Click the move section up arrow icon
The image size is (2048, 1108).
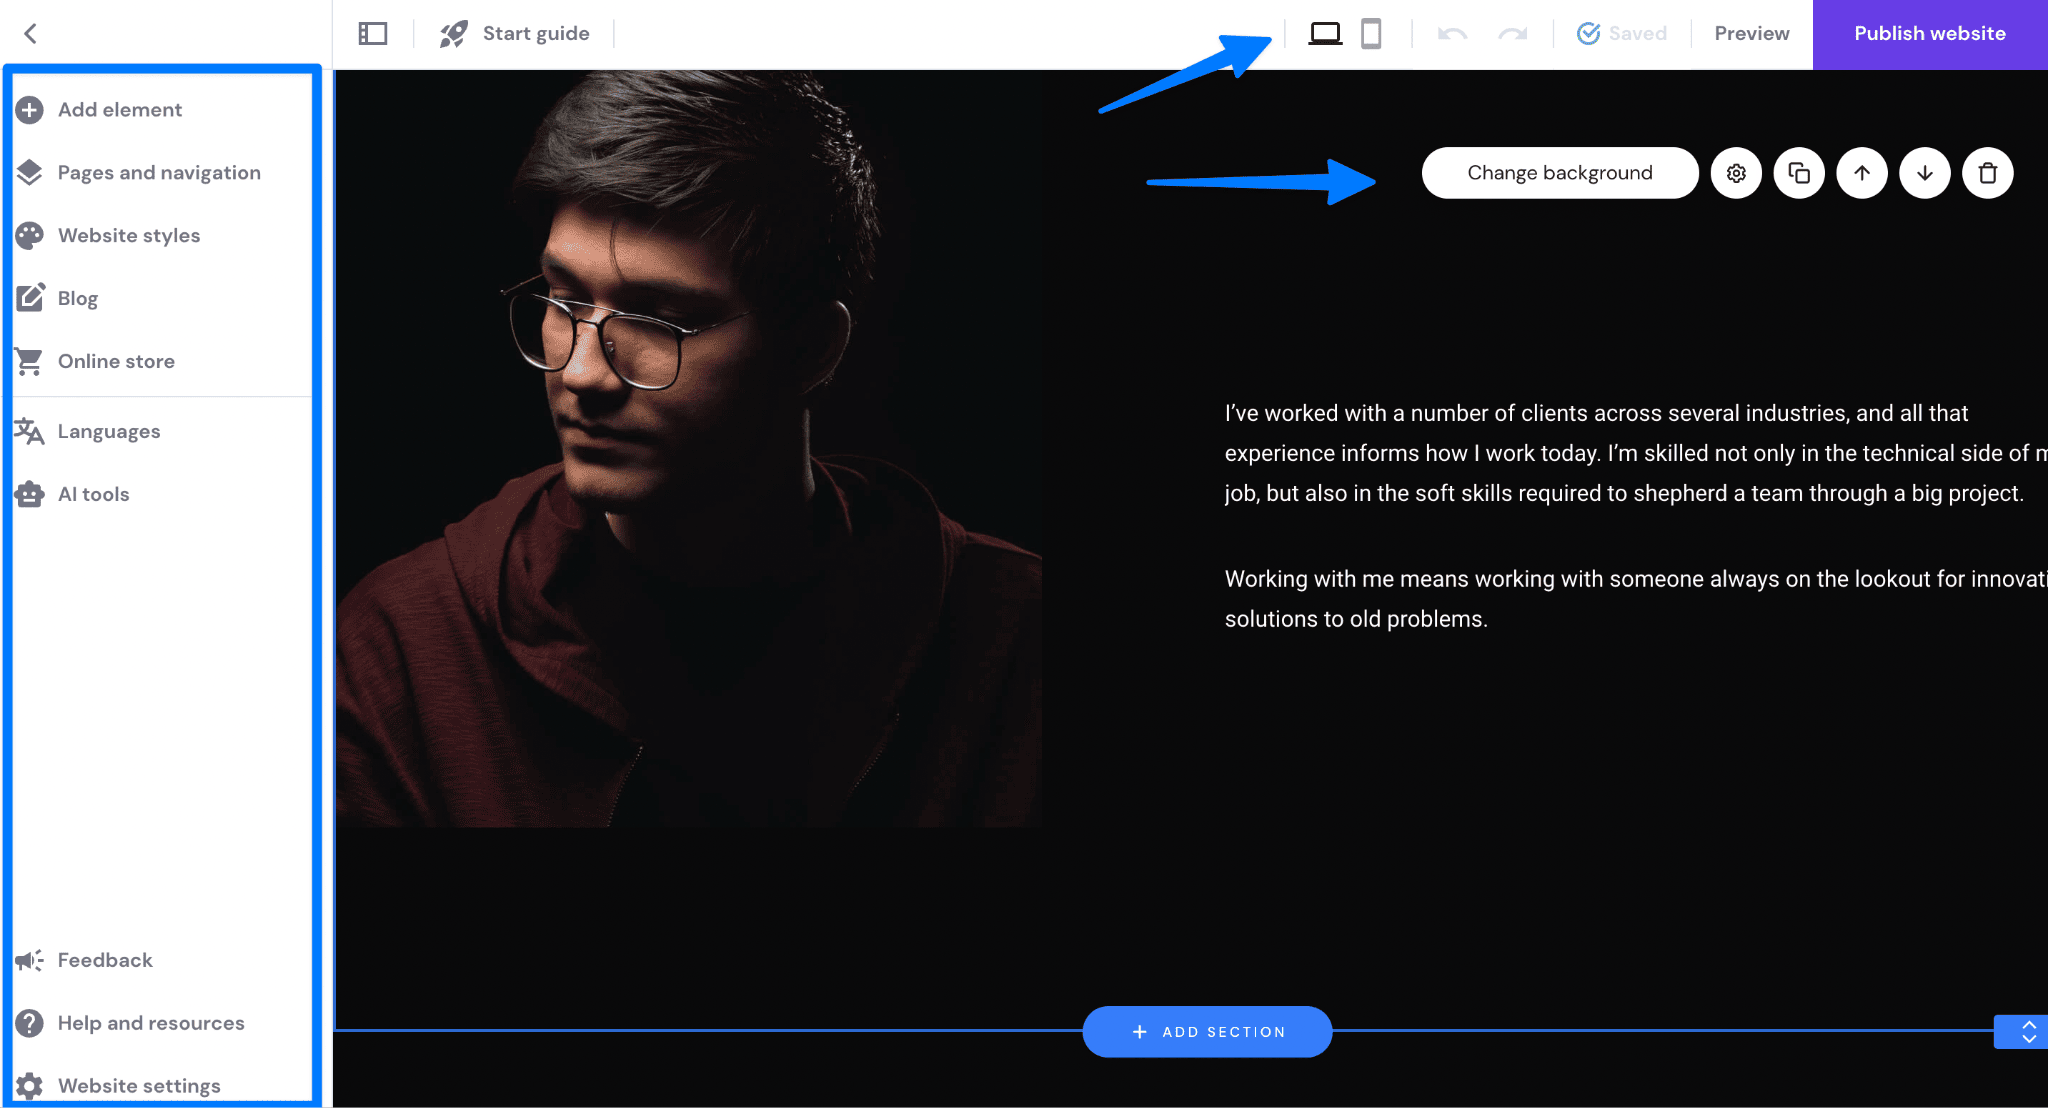pyautogui.click(x=1861, y=172)
